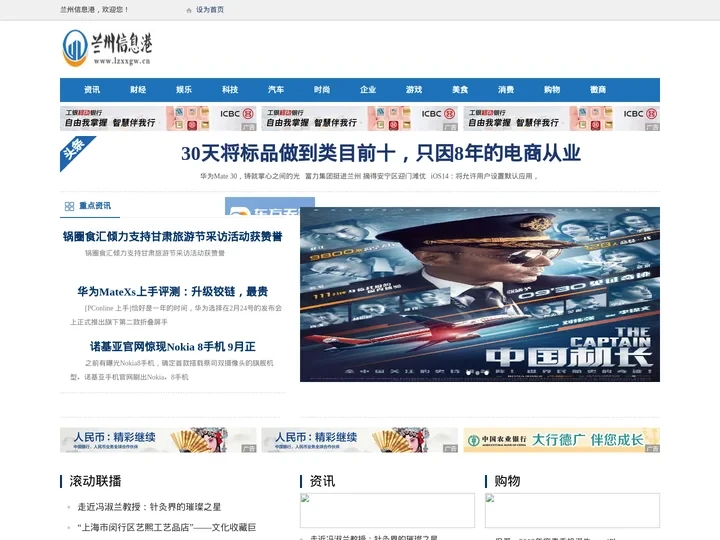720x540 pixels.
Task: Open the 汽车 navigation menu item
Action: tap(276, 90)
